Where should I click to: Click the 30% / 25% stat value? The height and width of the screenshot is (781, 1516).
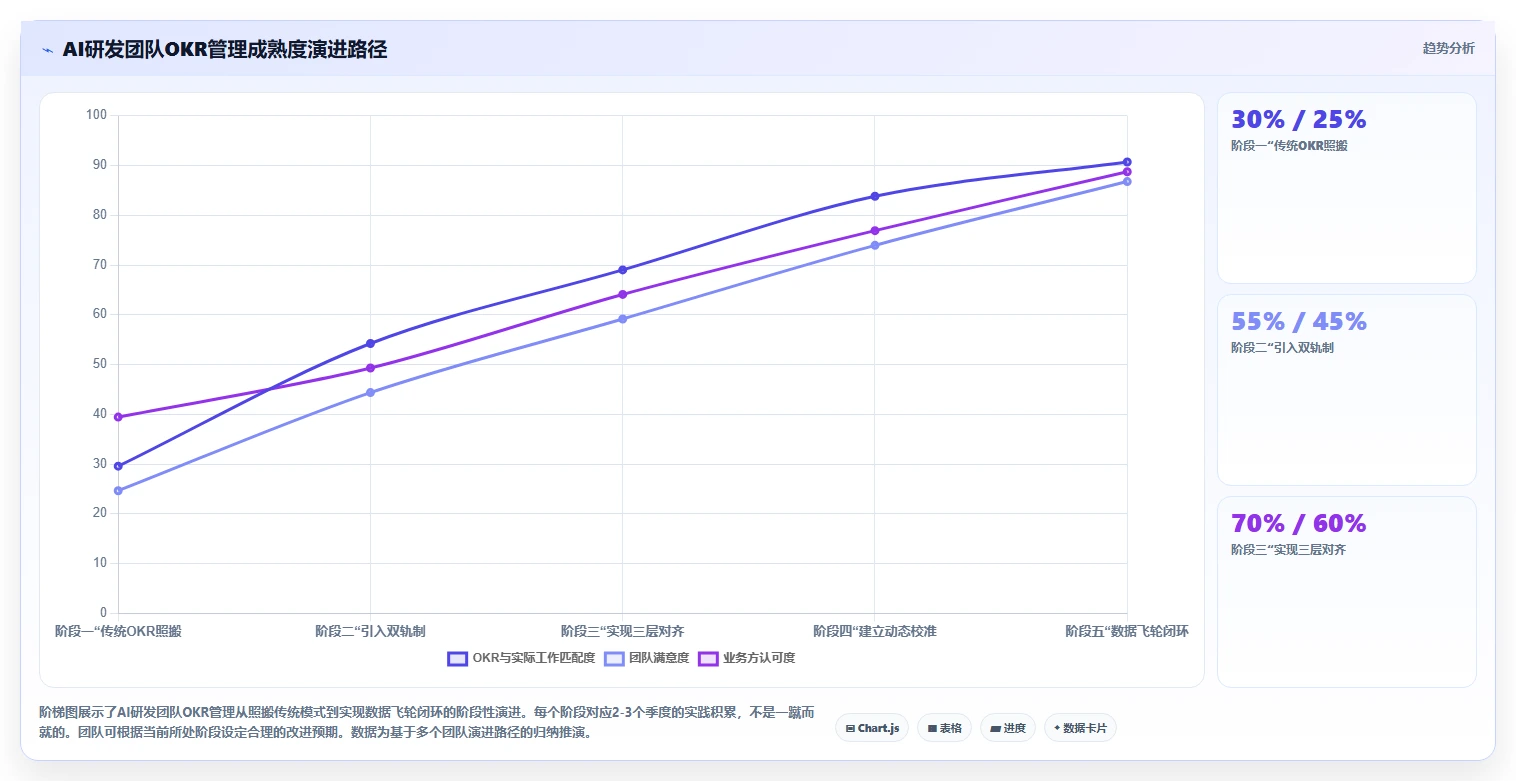pos(1298,119)
